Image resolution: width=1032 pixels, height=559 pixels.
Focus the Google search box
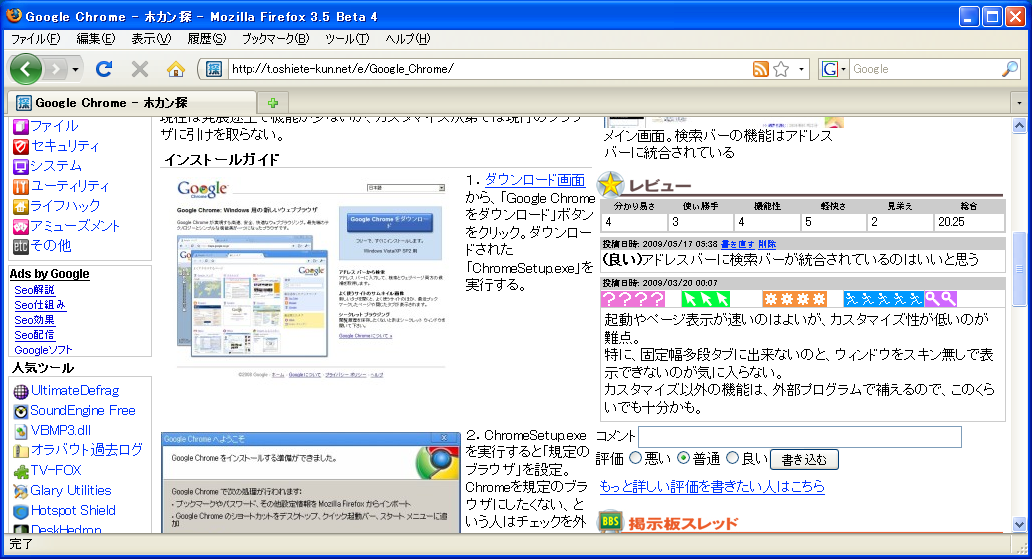point(925,68)
